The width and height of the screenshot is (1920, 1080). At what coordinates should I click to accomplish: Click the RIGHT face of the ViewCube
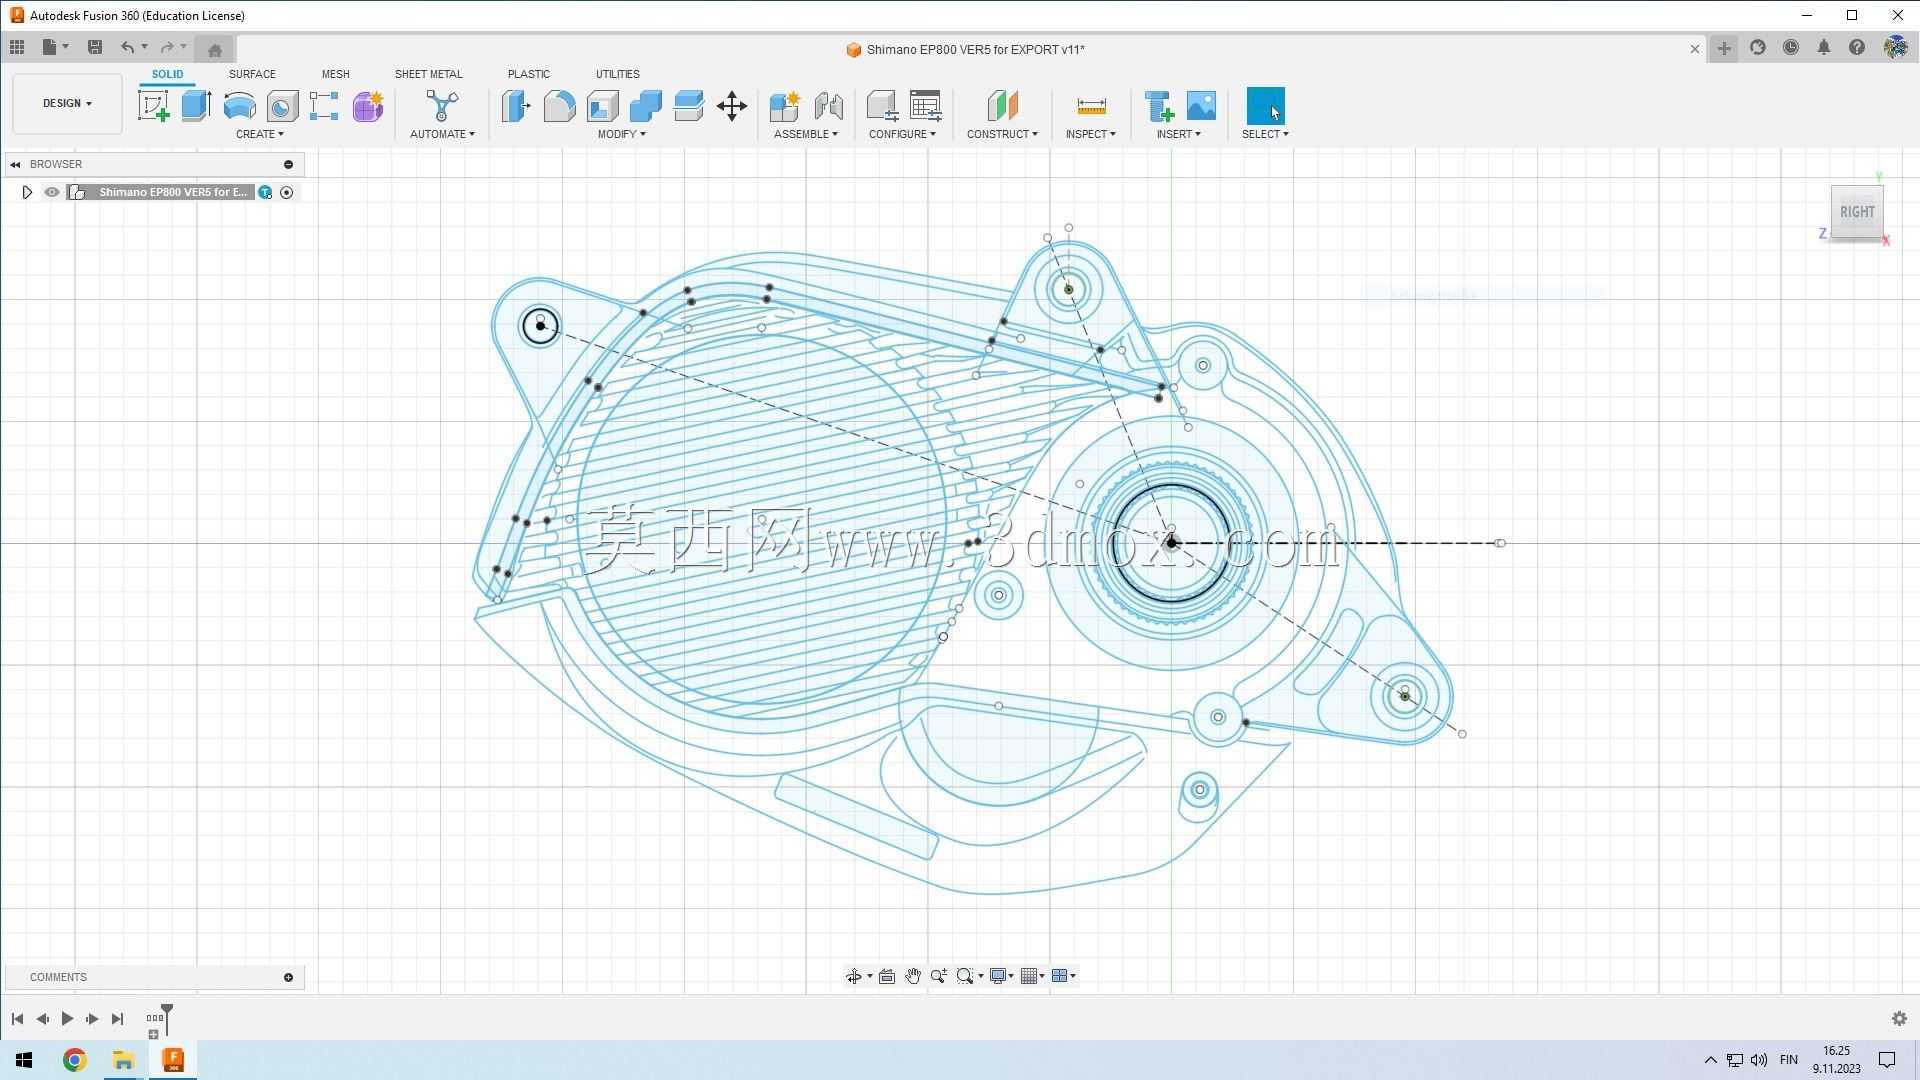pos(1857,212)
